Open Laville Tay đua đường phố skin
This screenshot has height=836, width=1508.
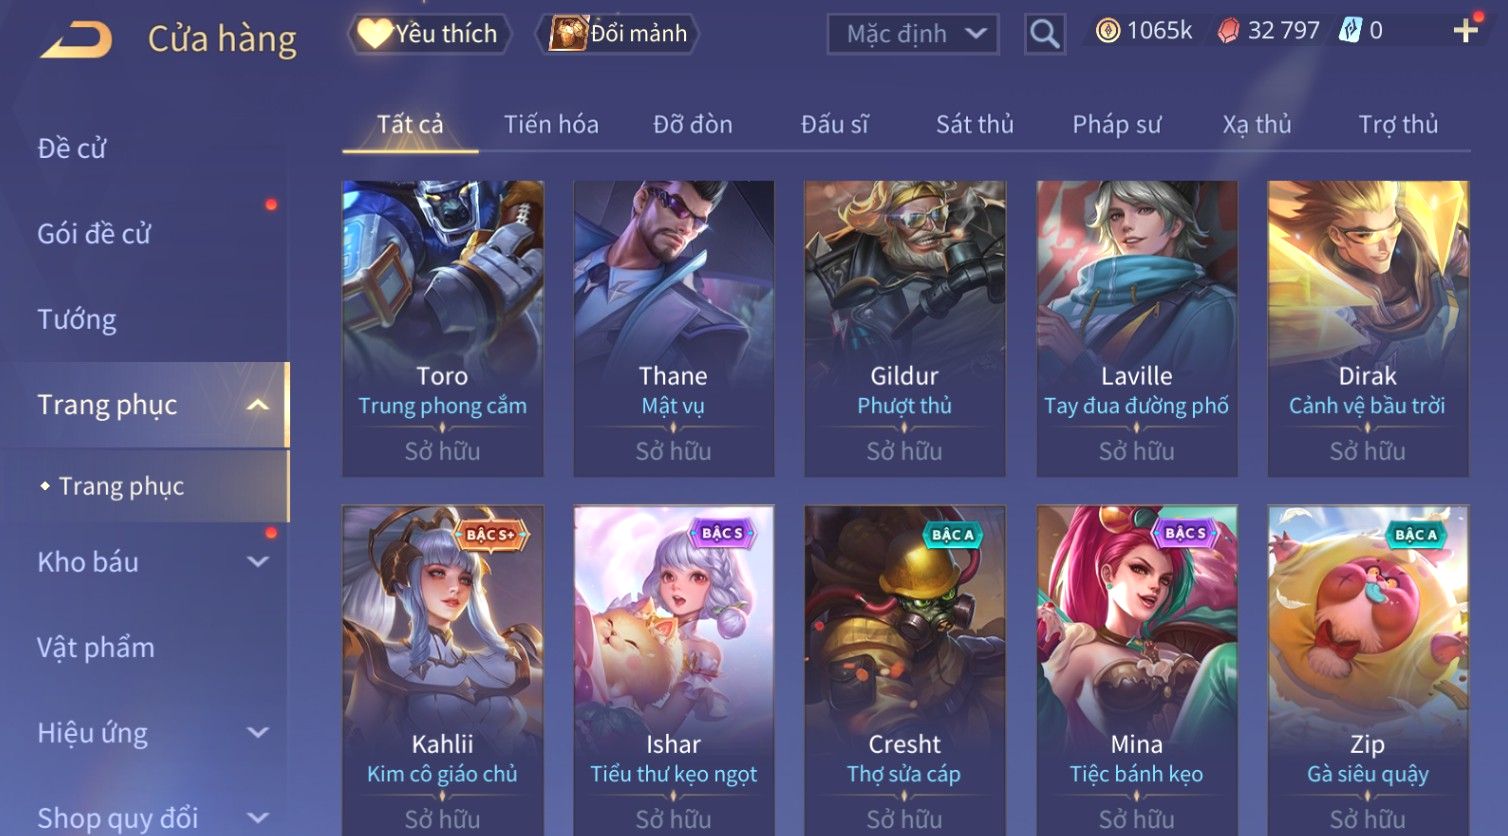pos(1137,328)
